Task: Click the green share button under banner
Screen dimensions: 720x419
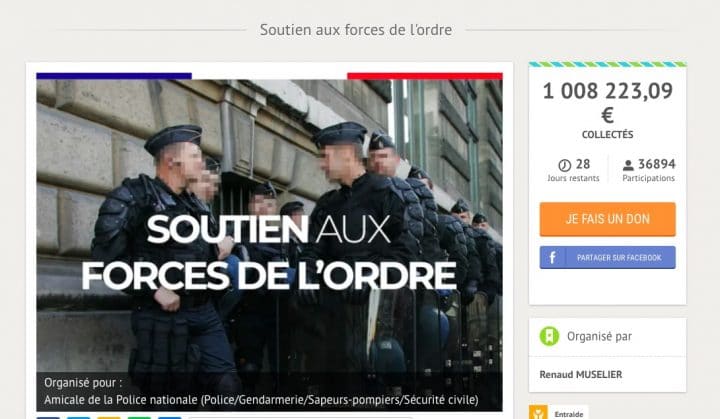Action: pos(139,418)
